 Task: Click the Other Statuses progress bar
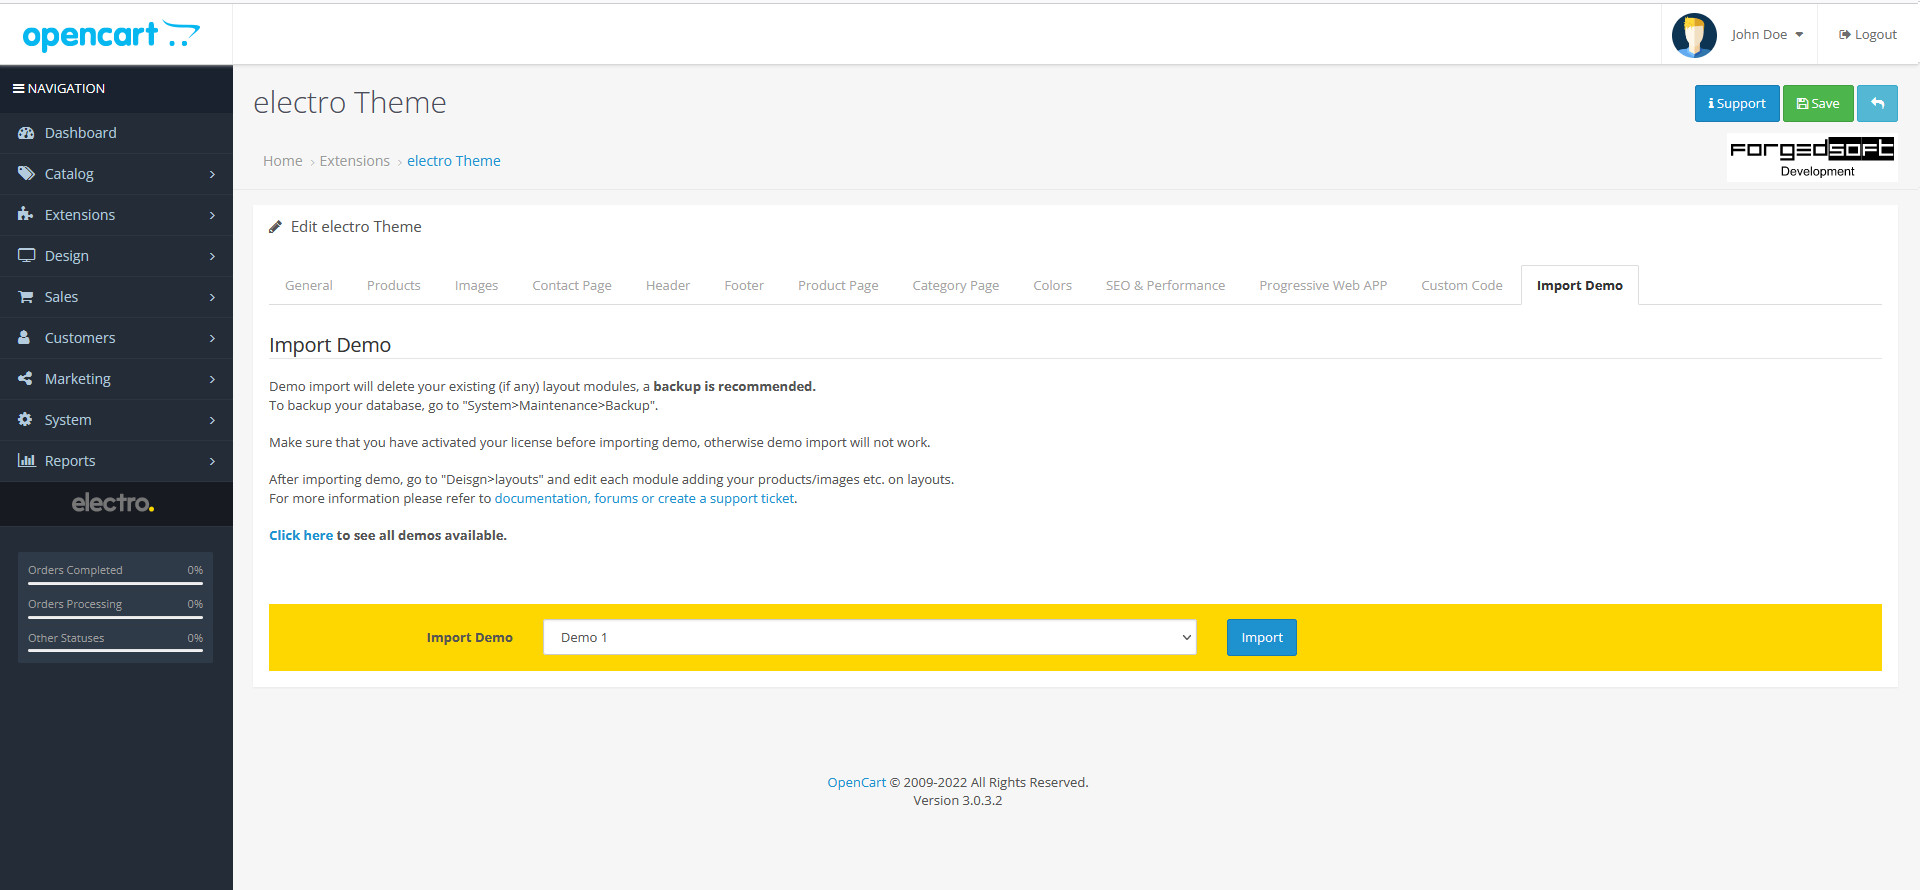click(x=115, y=651)
